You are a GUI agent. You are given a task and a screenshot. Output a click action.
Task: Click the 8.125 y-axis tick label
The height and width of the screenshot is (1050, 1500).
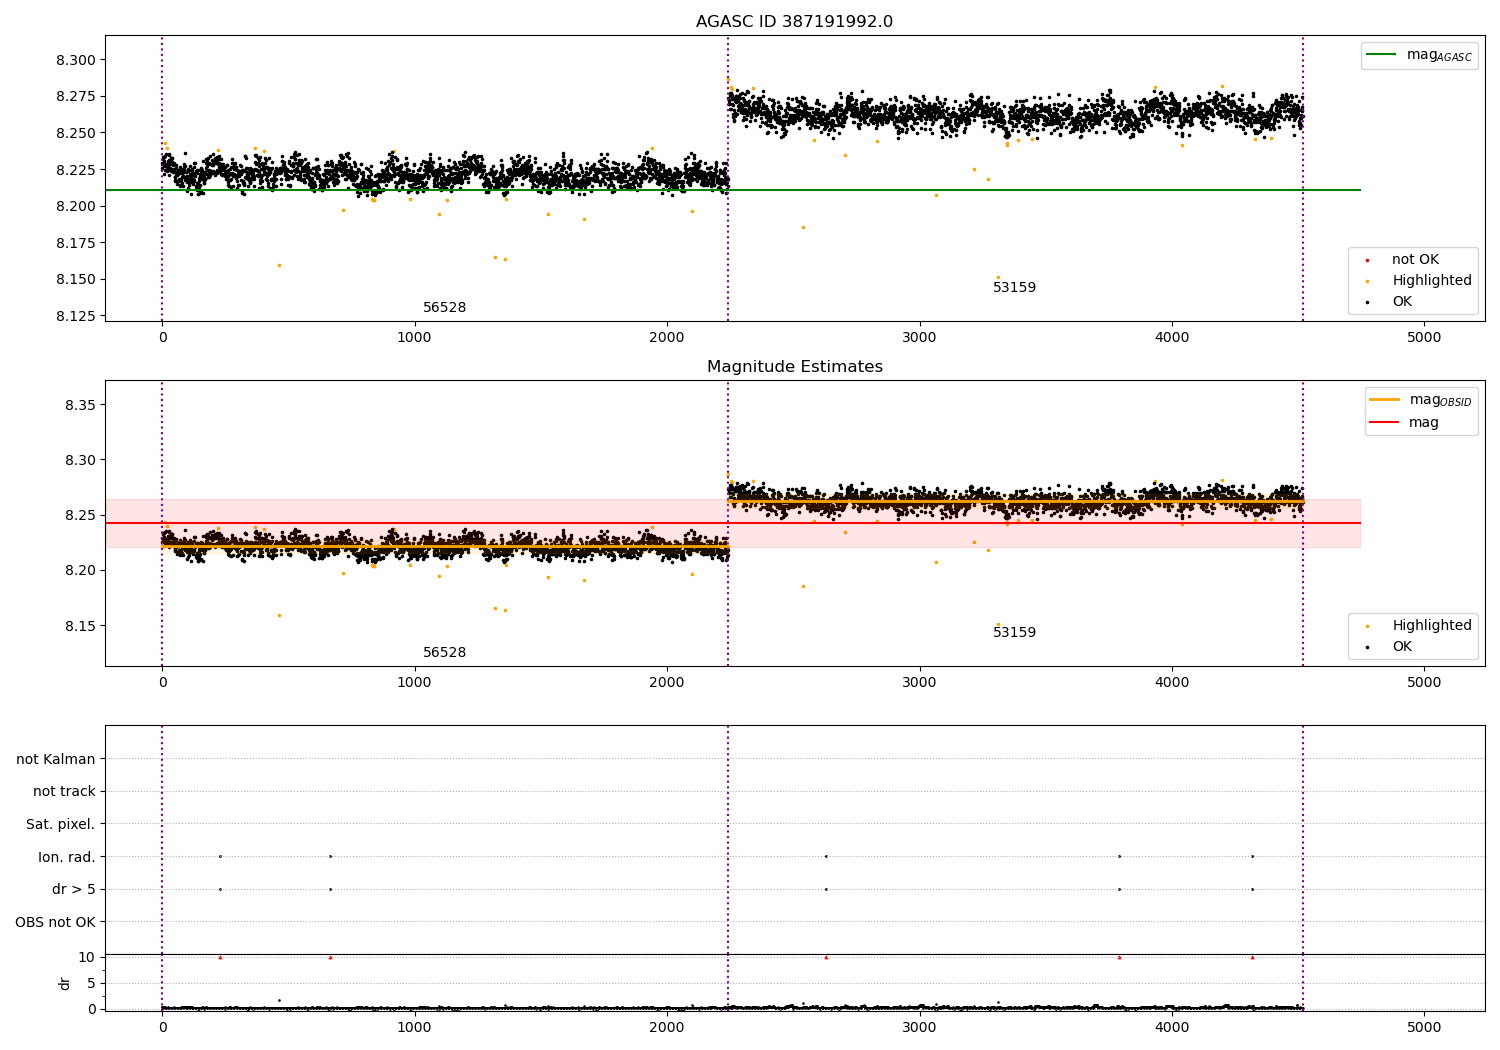76,316
